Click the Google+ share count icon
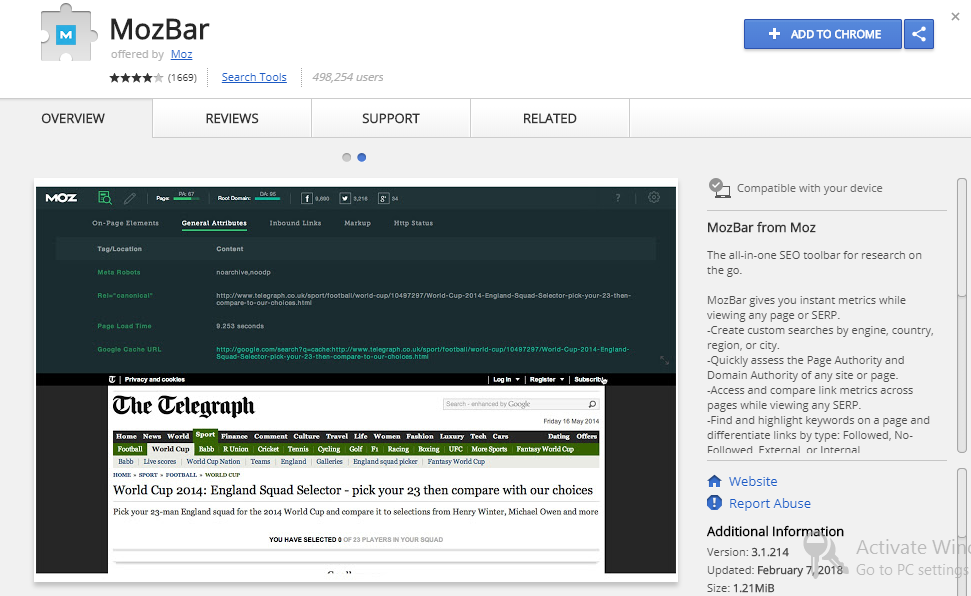This screenshot has width=971, height=596. pos(383,198)
